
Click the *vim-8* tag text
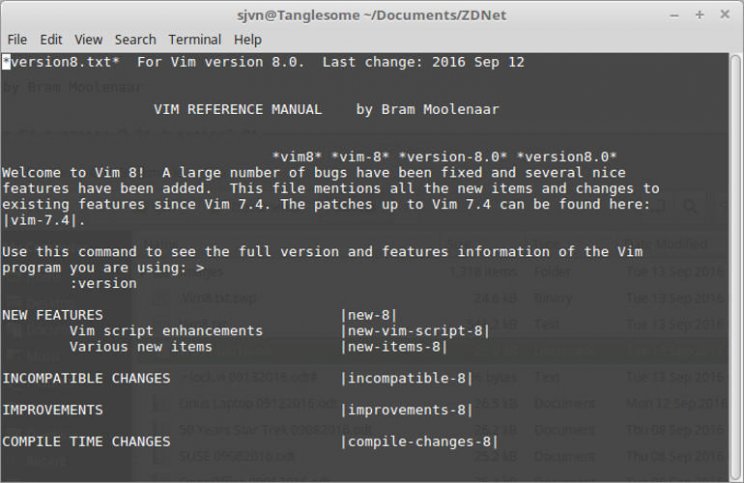tap(360, 157)
